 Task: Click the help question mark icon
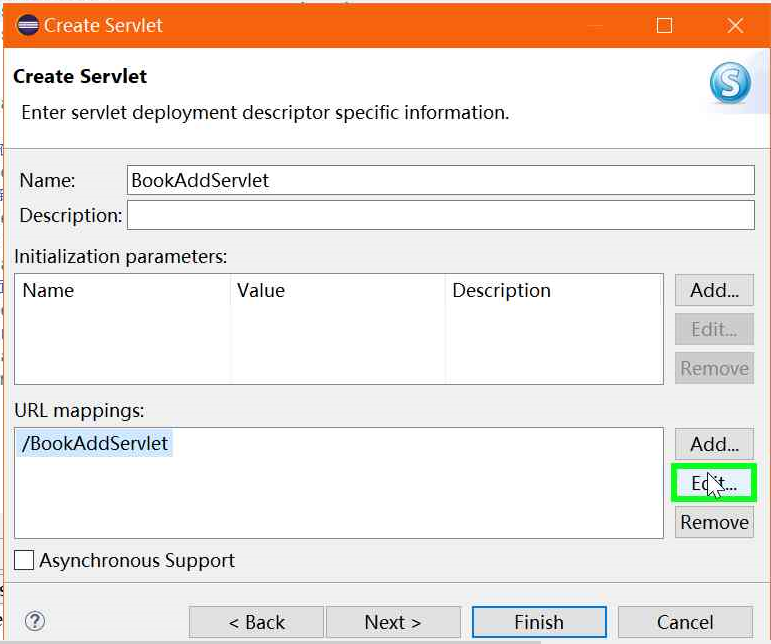click(35, 621)
